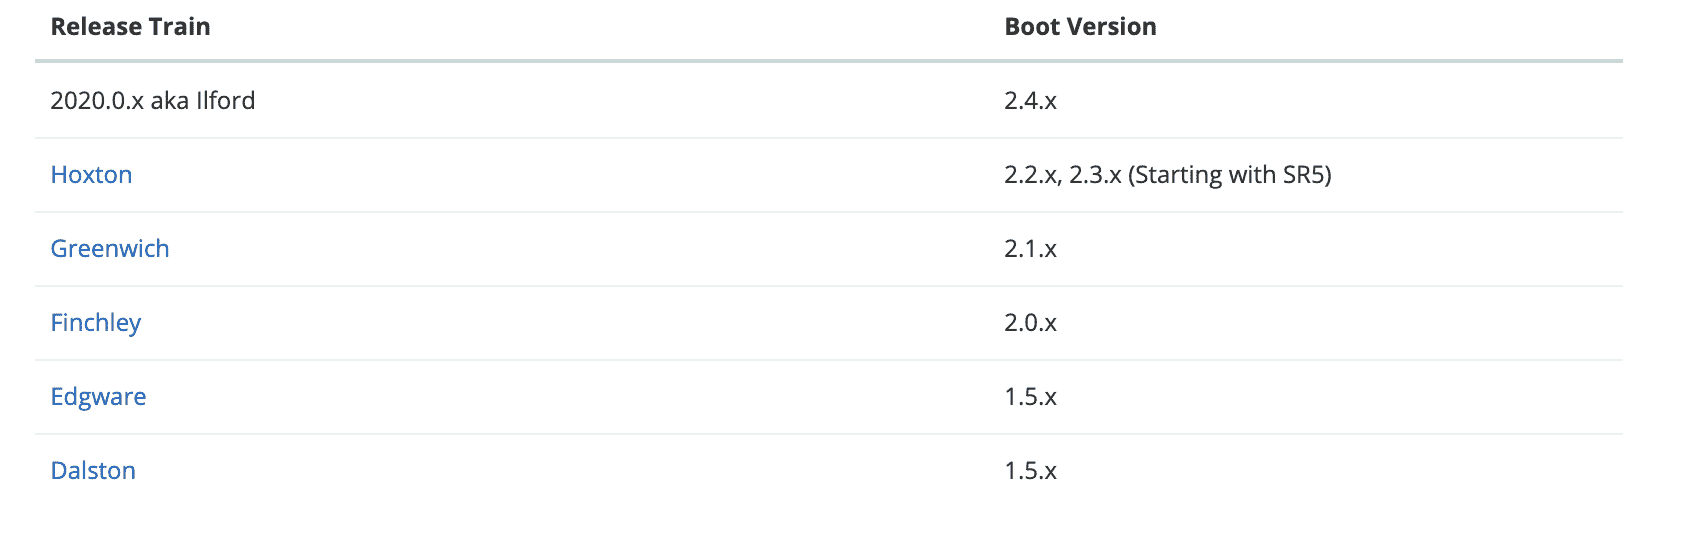This screenshot has height=538, width=1688.
Task: Visit the Dalston release train link
Action: pos(93,471)
